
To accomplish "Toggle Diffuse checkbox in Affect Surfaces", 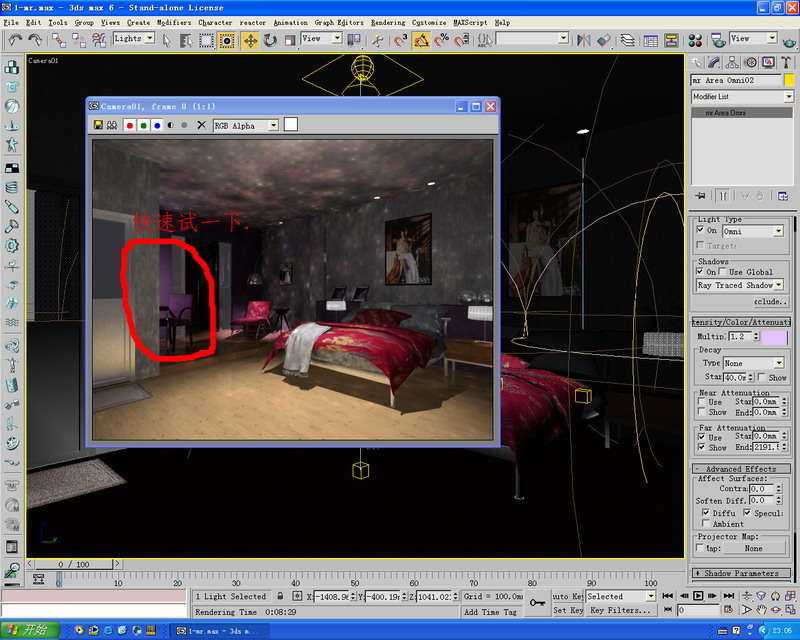I will tap(706, 512).
